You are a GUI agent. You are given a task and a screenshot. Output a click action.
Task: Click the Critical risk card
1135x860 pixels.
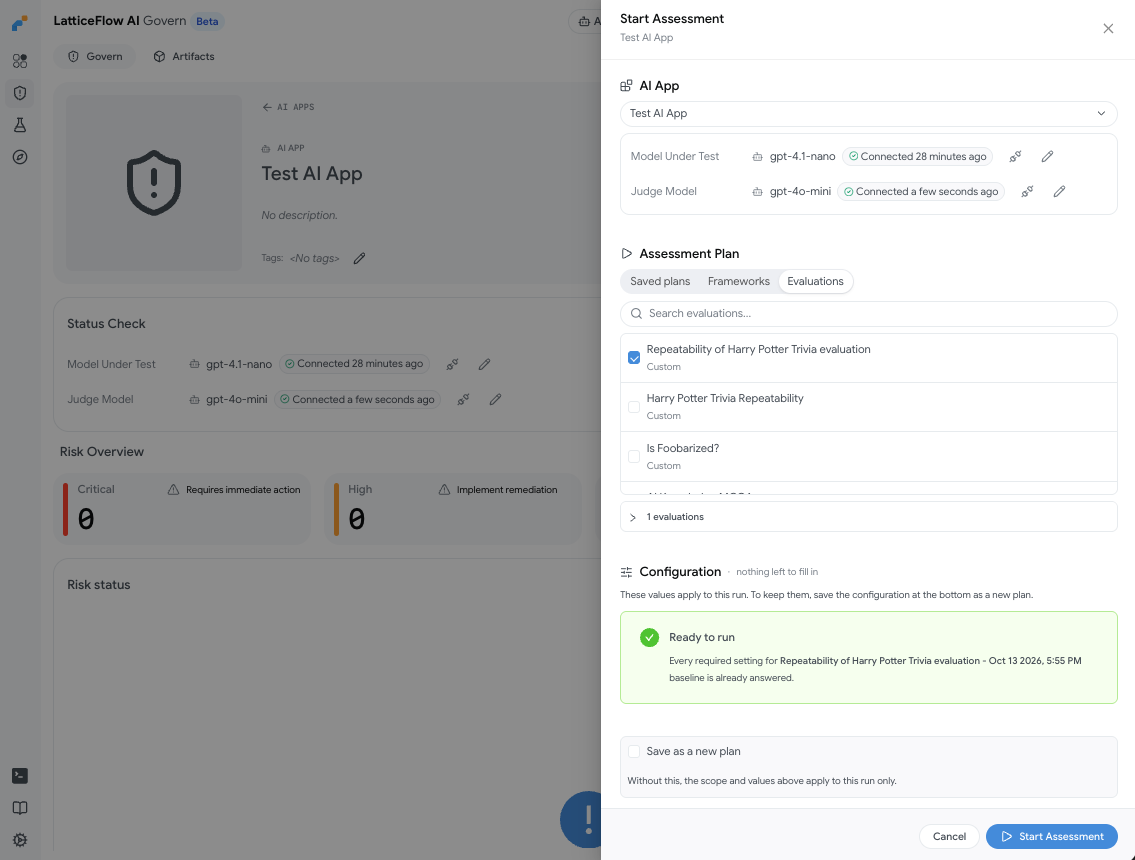click(182, 509)
